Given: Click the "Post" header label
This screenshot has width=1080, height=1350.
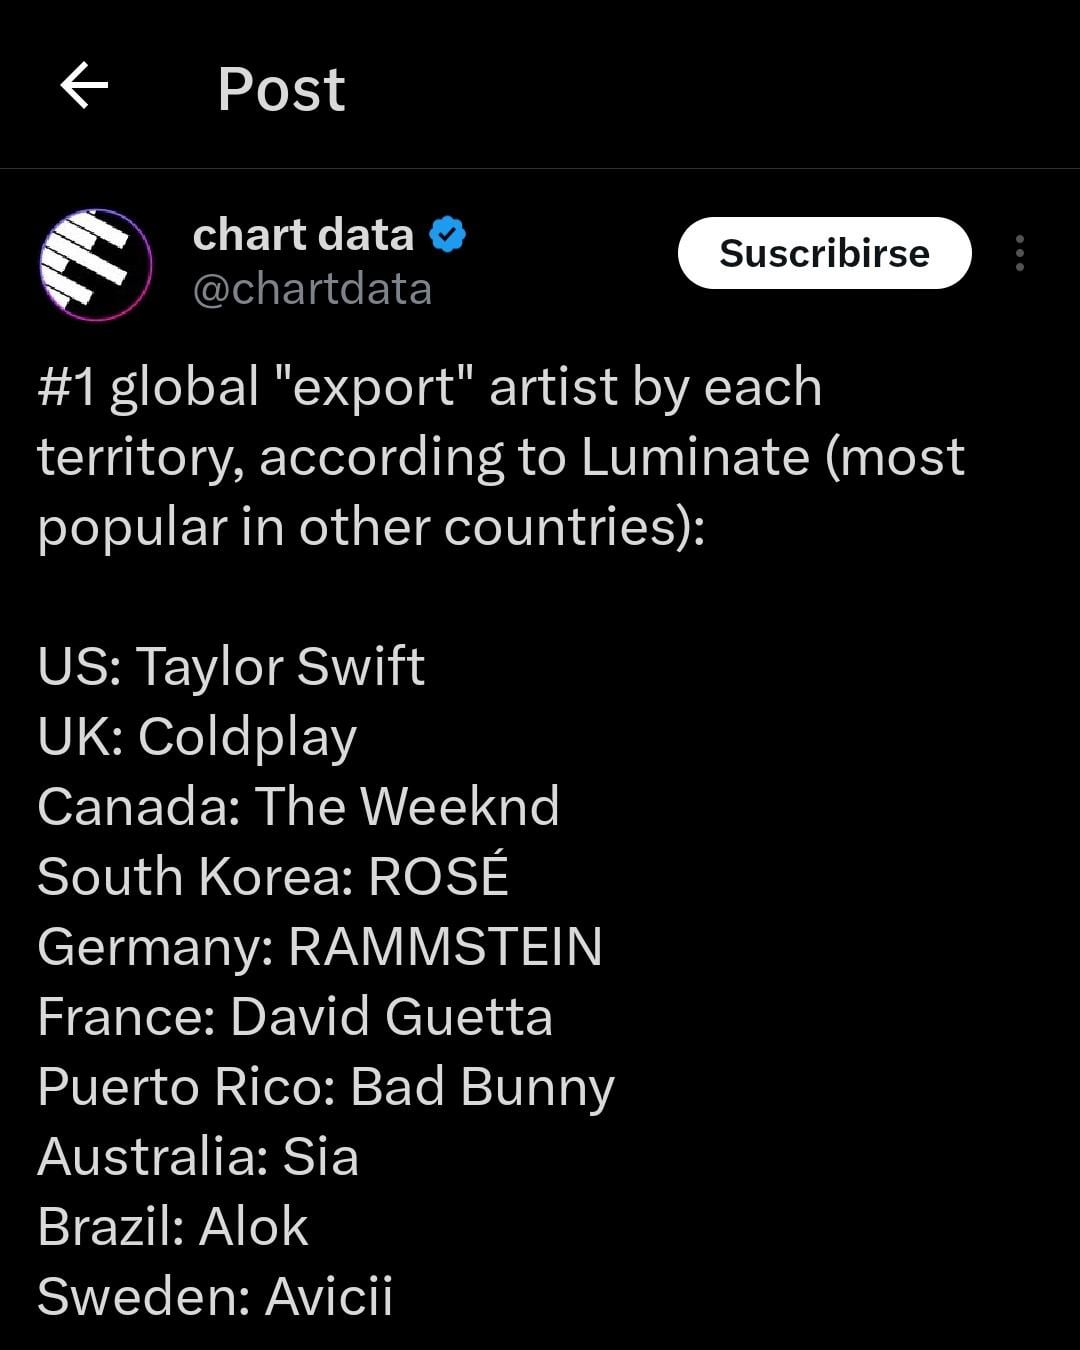Looking at the screenshot, I should [x=280, y=90].
